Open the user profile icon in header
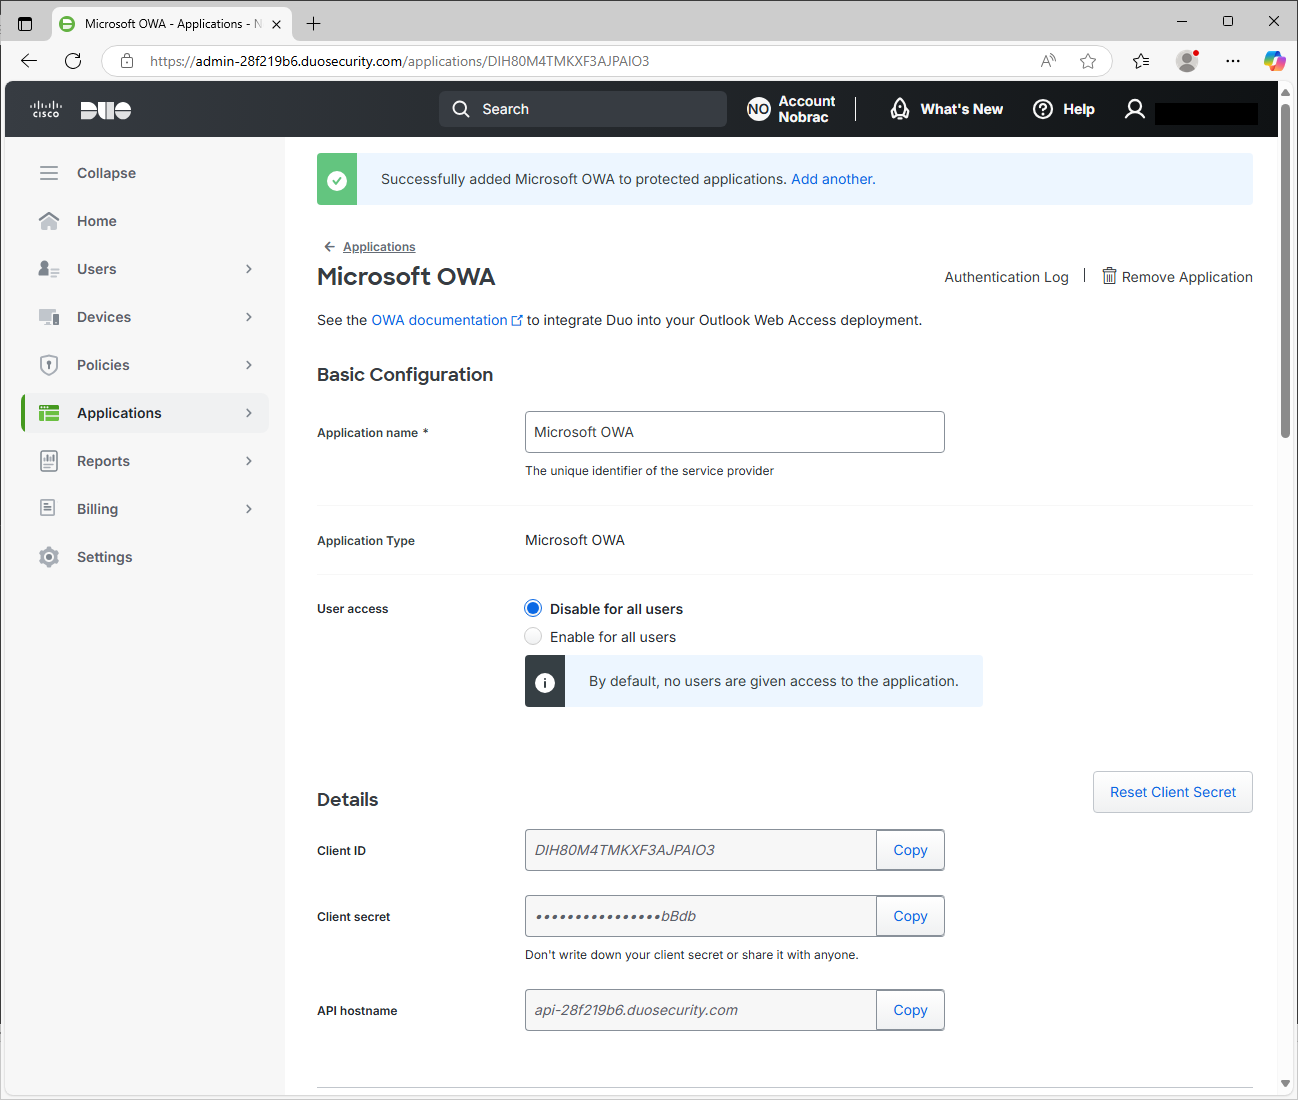1298x1100 pixels. 1135,109
